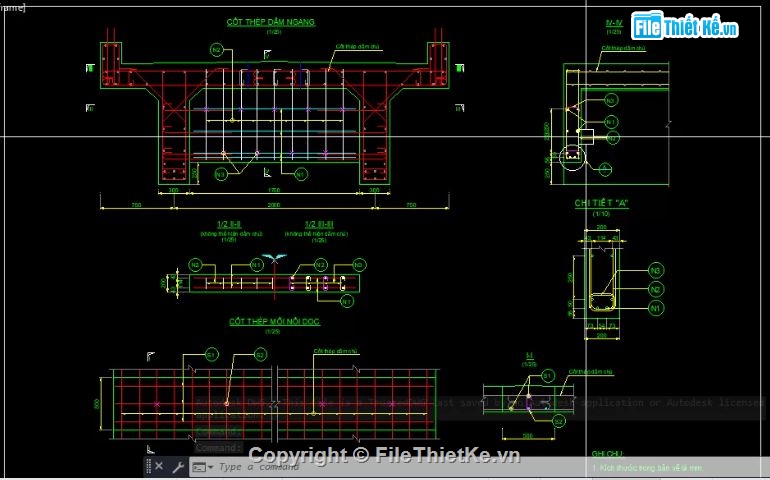Select the '500' dimension under section I-I
770x480 pixels.
528,436
